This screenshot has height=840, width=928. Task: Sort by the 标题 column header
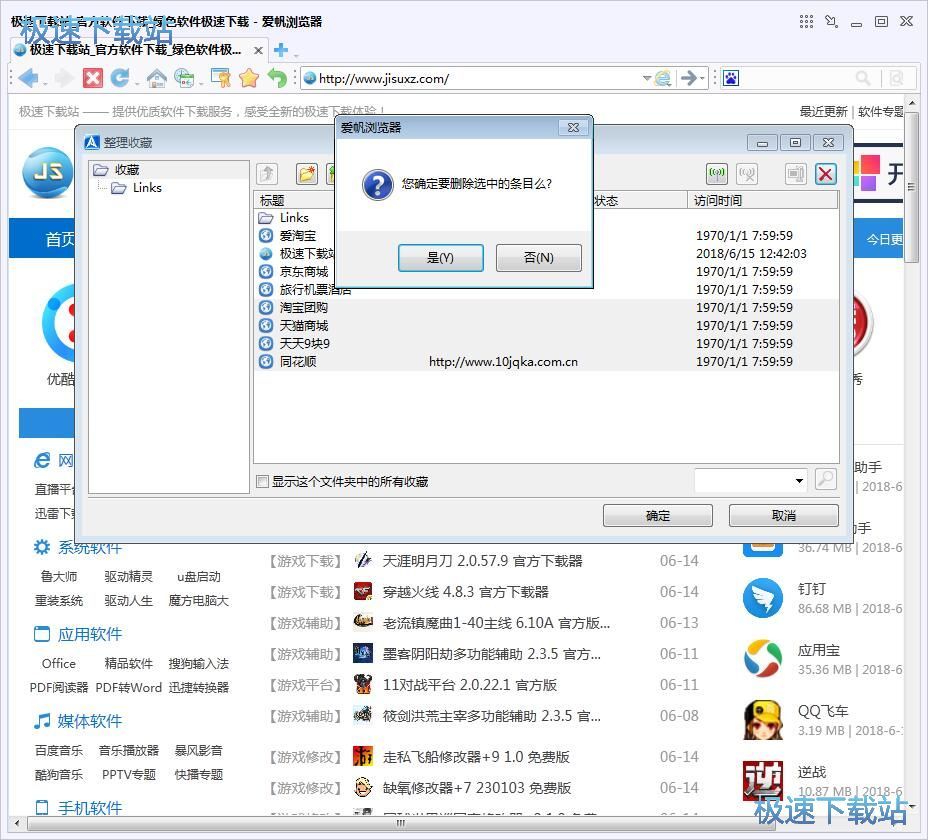pos(272,200)
